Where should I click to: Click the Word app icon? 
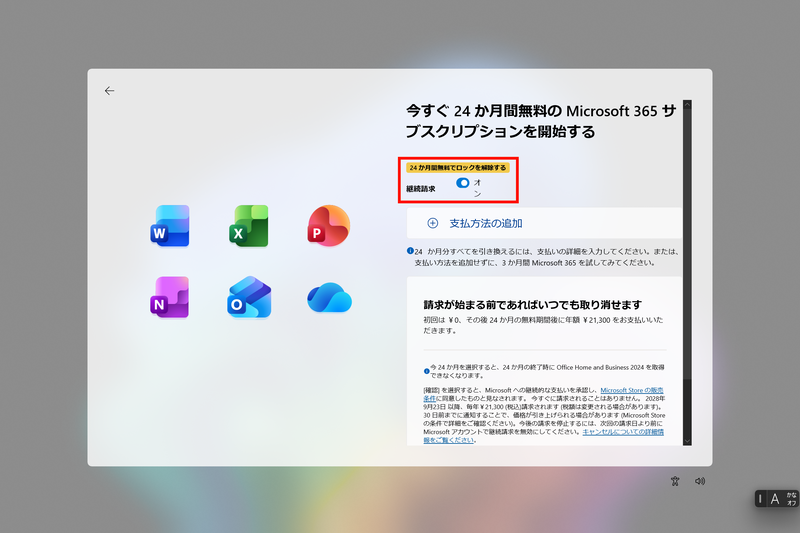pos(170,226)
